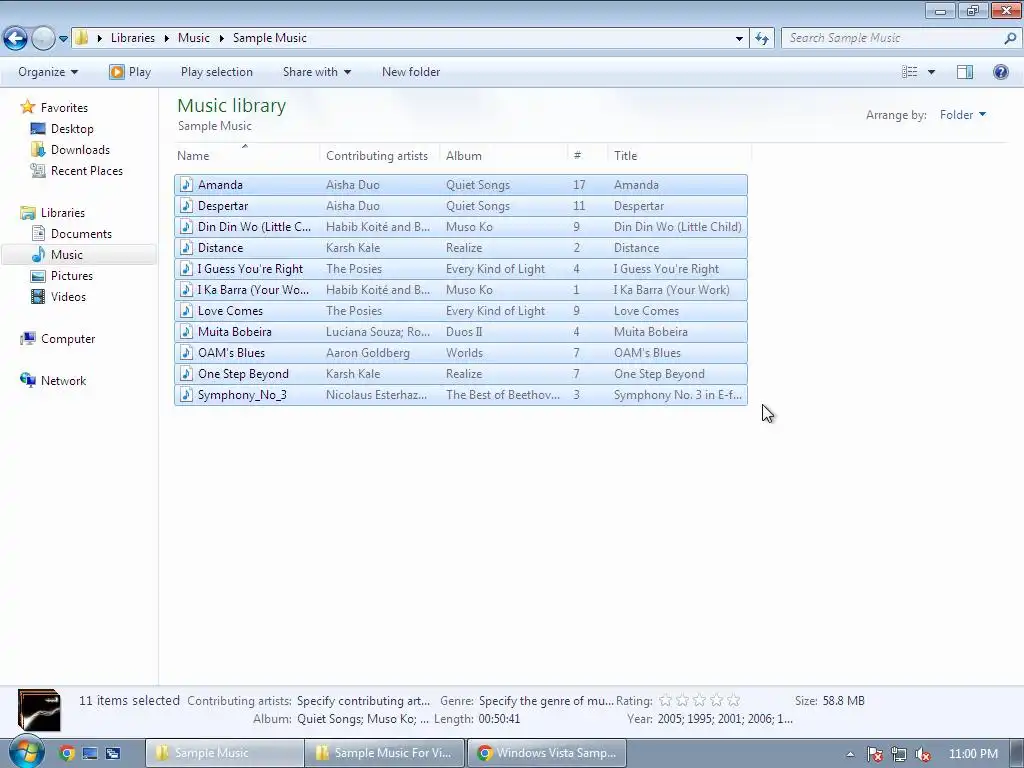Screen dimensions: 1024x768
Task: Click the folder icon in the address bar
Action: pyautogui.click(x=81, y=38)
